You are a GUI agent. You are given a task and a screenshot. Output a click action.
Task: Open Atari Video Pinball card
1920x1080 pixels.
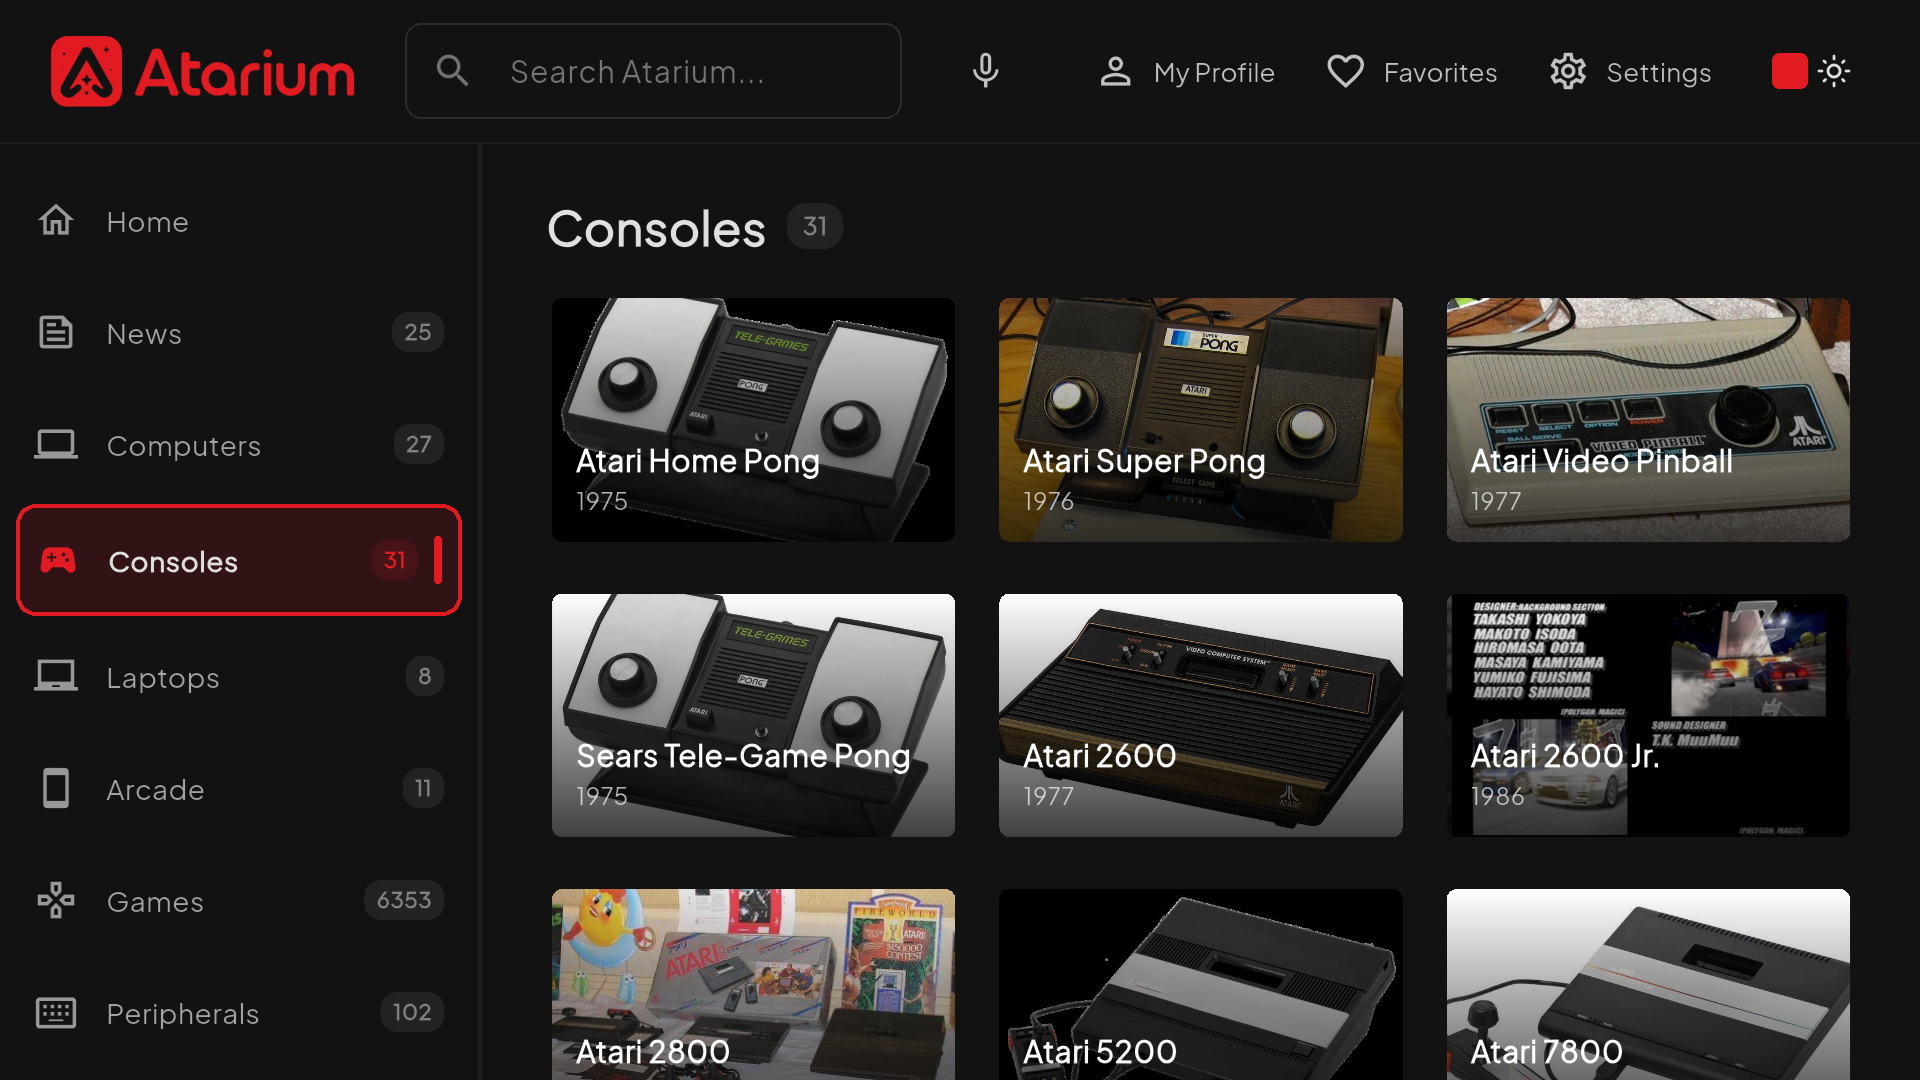pyautogui.click(x=1648, y=420)
